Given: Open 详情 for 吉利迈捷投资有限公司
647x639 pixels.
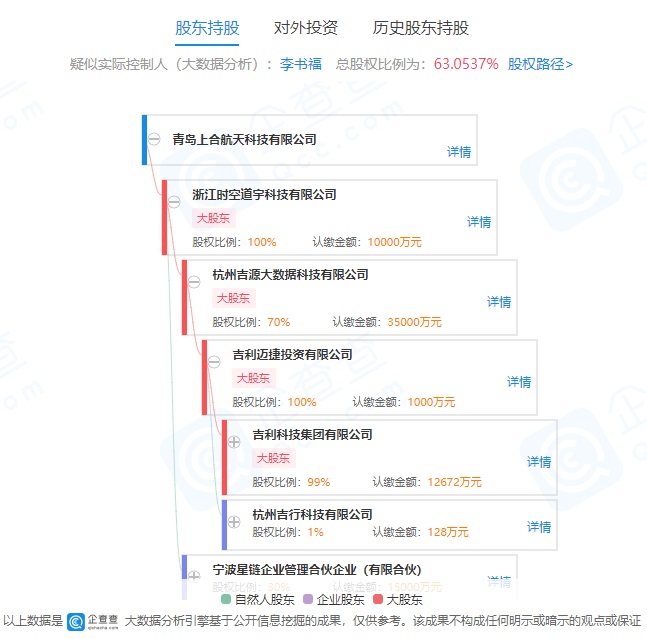Looking at the screenshot, I should (519, 382).
